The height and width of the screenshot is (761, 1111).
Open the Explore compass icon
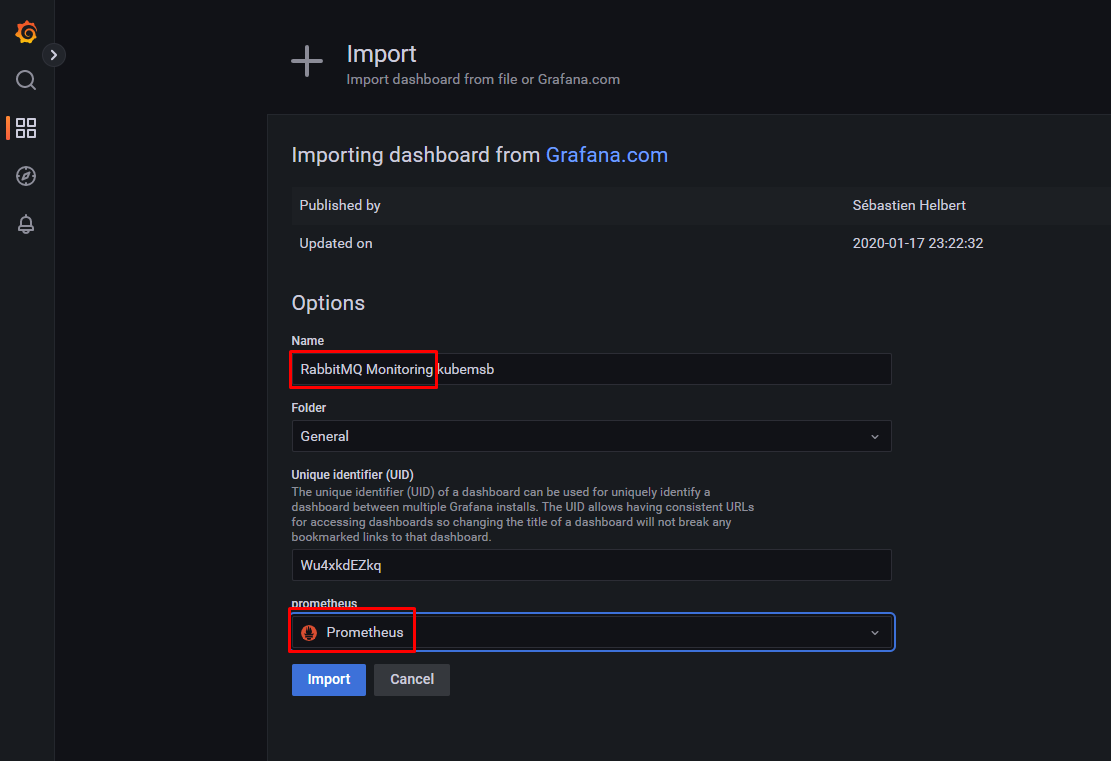(x=26, y=176)
